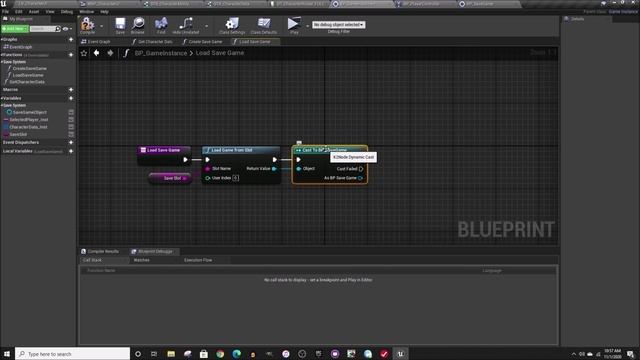Add a new macro with plus icon
640x360 pixels.
(x=71, y=89)
